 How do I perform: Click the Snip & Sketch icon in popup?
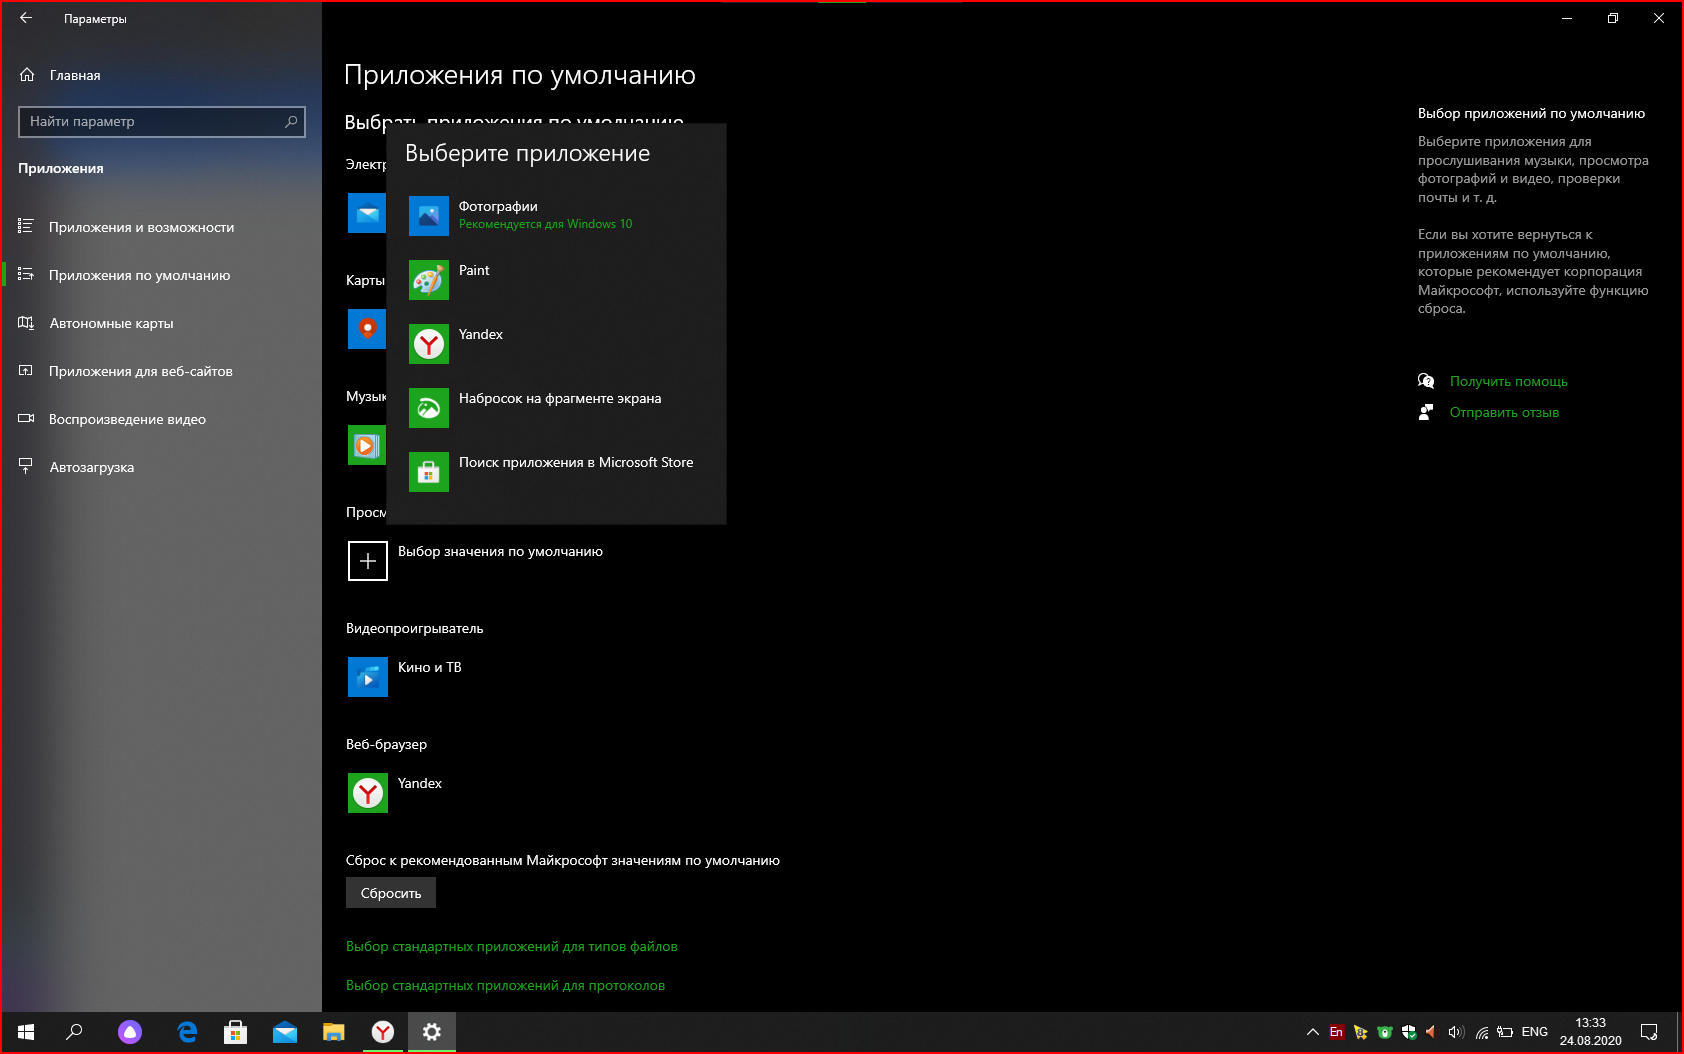click(x=429, y=408)
